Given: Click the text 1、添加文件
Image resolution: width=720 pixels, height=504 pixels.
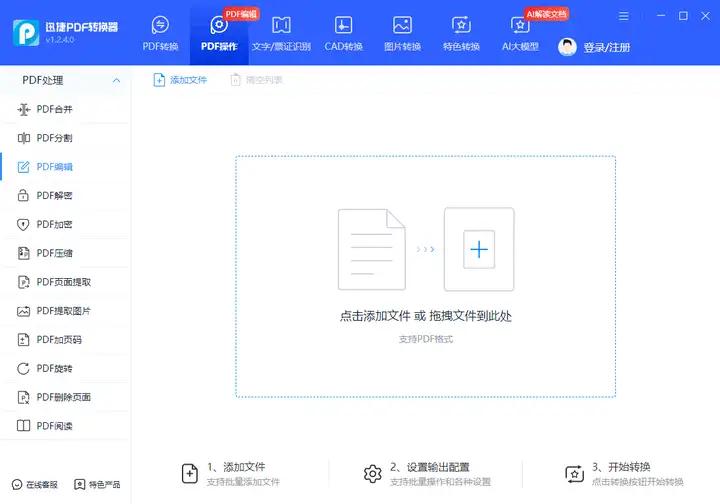Looking at the screenshot, I should [236, 467].
